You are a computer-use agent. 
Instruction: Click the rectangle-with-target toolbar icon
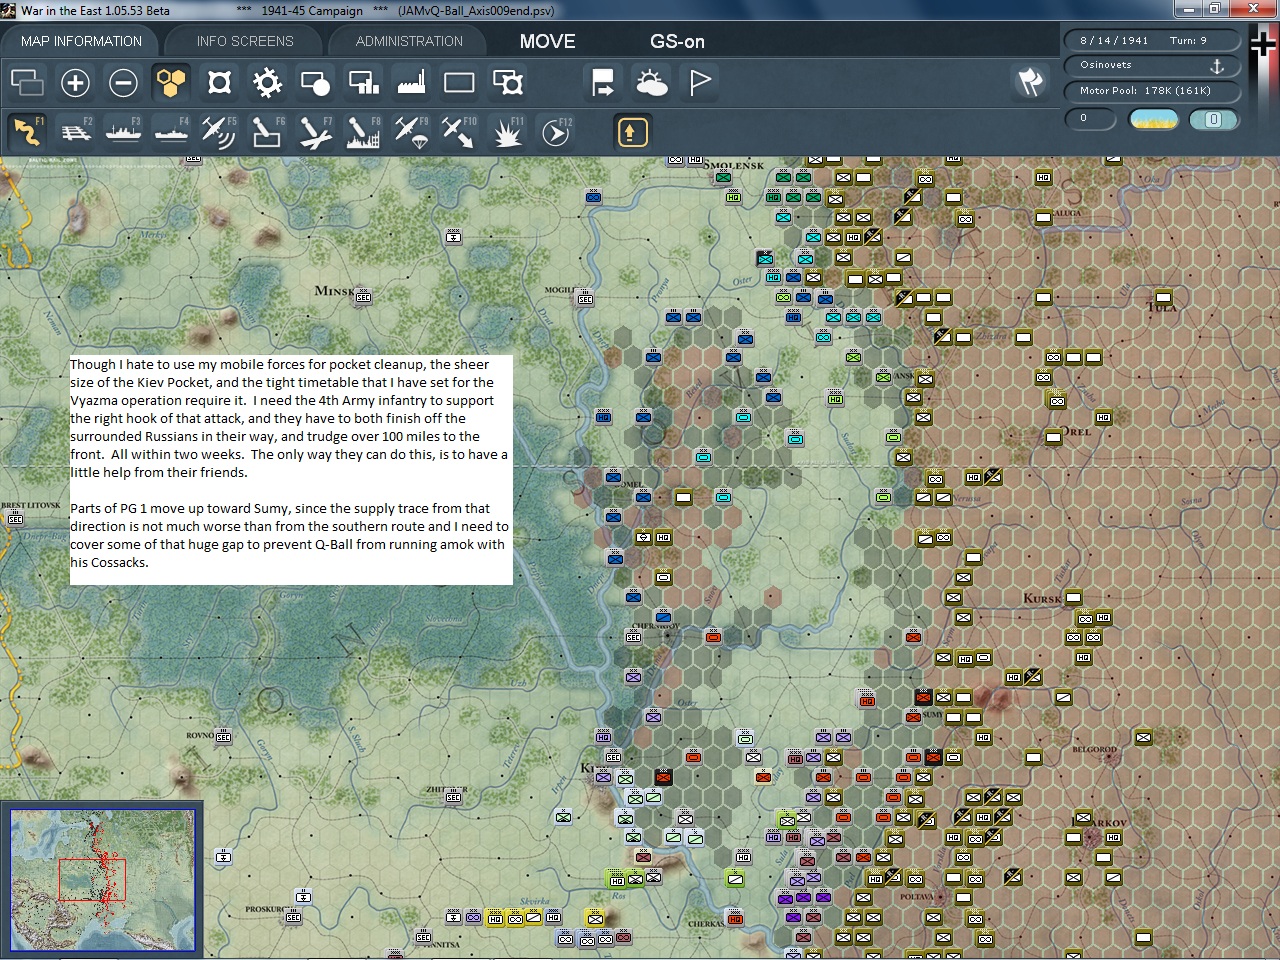coord(507,82)
